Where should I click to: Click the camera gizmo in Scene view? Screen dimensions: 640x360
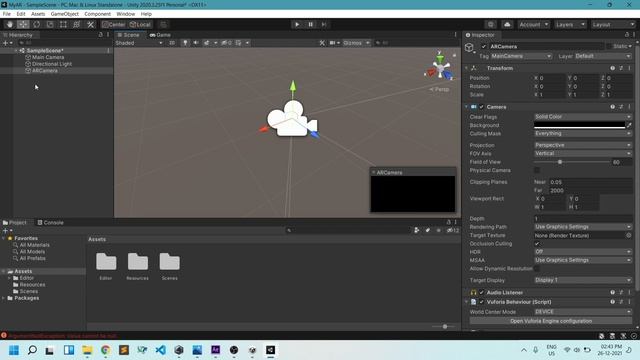point(291,119)
